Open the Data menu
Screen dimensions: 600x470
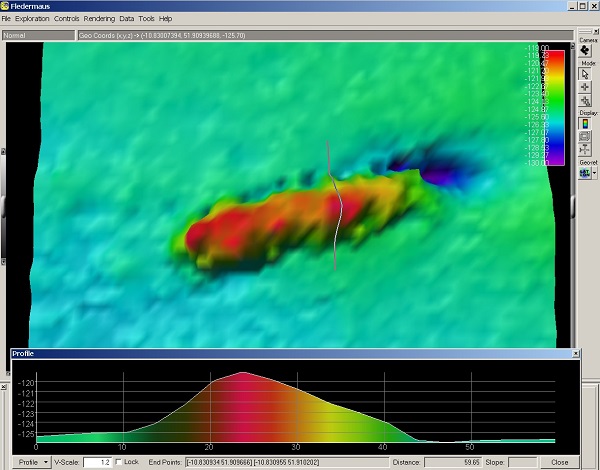pyautogui.click(x=127, y=18)
